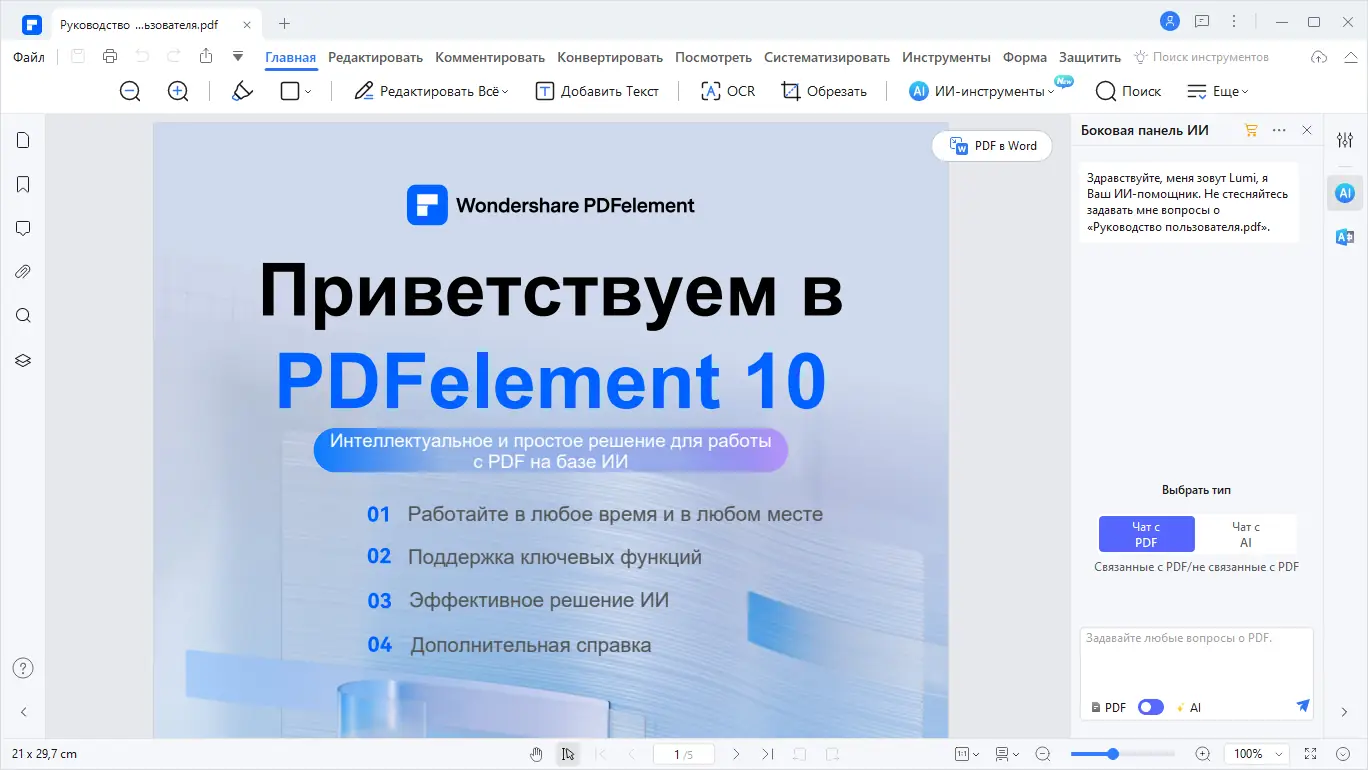
Task: Open the Translate panel on the right sidebar
Action: point(1344,237)
